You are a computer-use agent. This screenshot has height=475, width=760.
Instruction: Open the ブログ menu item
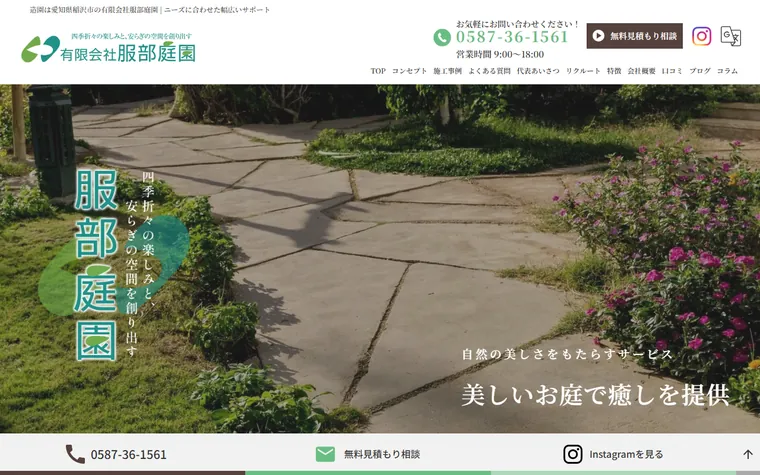(x=700, y=71)
